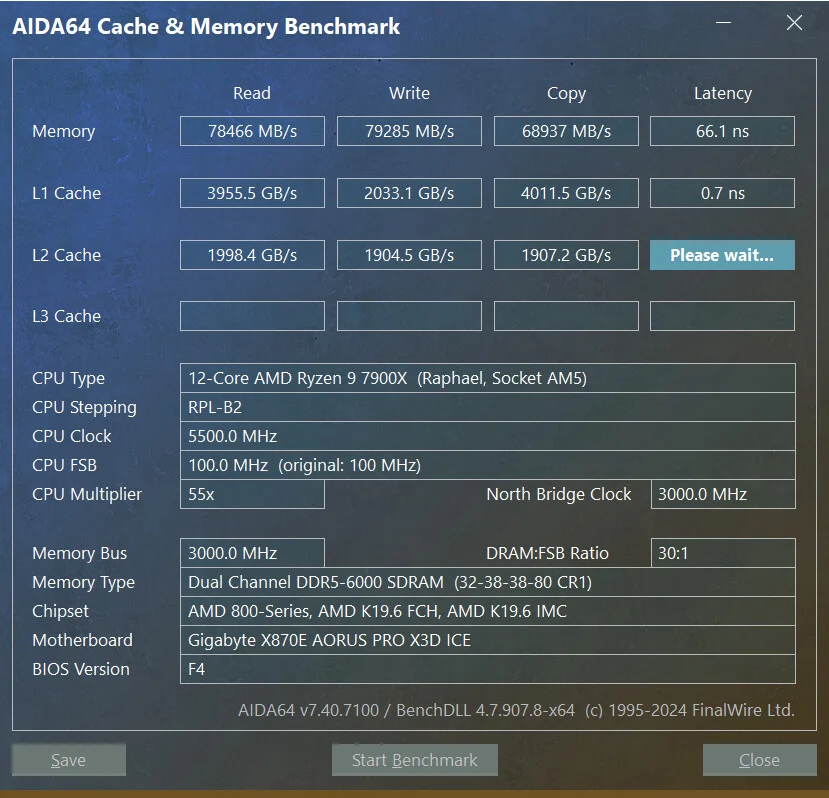Viewport: 829px width, 798px height.
Task: Select the L1 Cache Read value
Action: click(252, 193)
